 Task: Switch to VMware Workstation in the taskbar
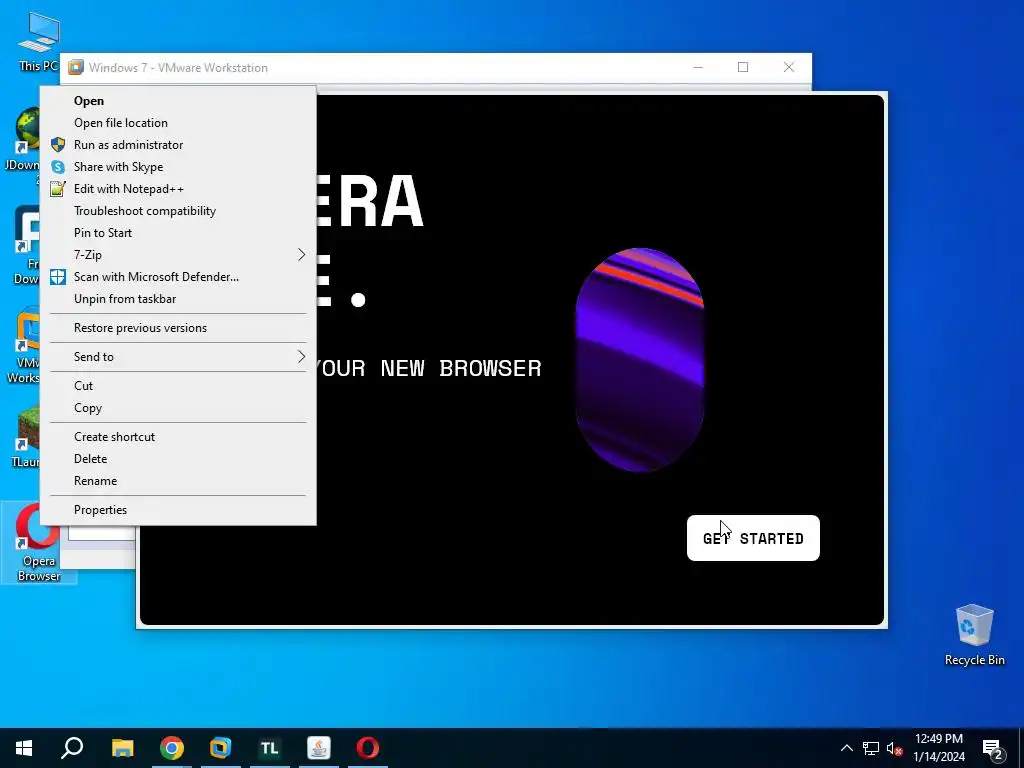click(x=221, y=748)
